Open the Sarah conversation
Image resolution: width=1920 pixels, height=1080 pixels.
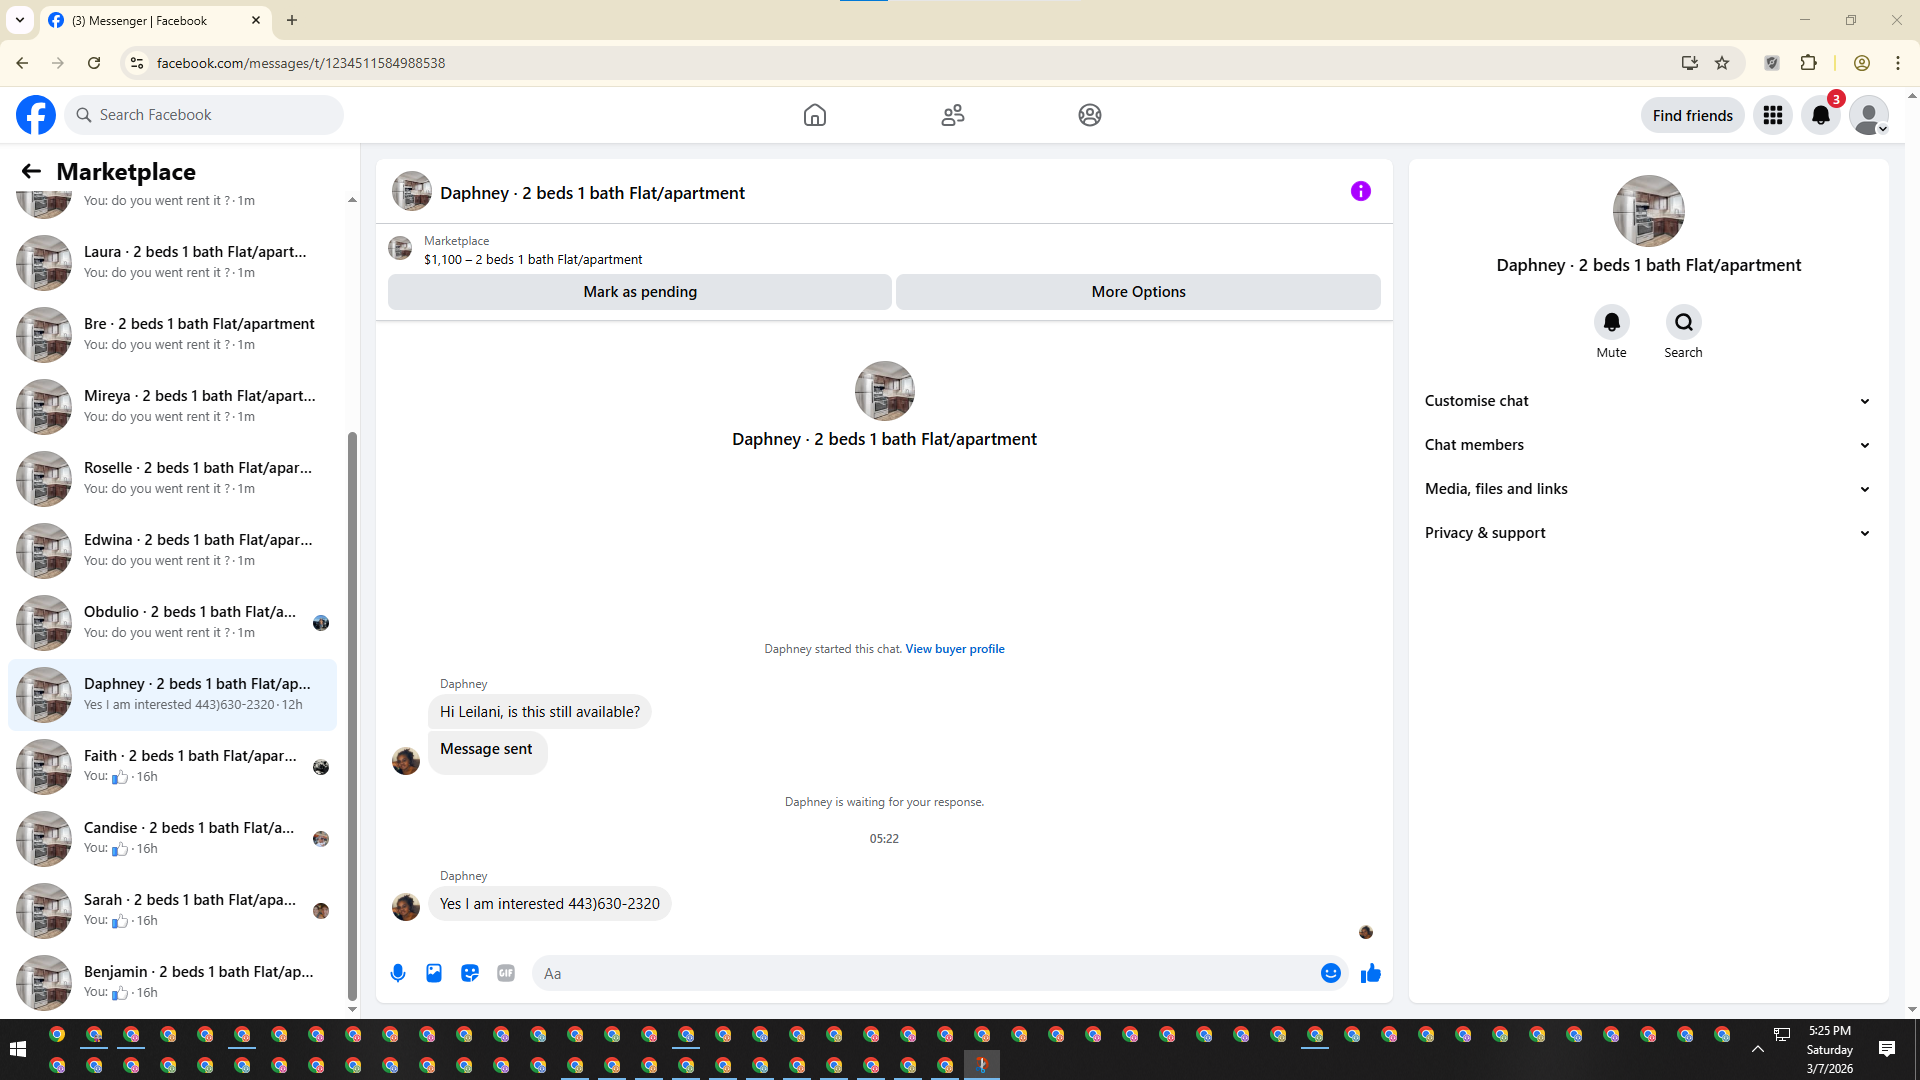(172, 910)
